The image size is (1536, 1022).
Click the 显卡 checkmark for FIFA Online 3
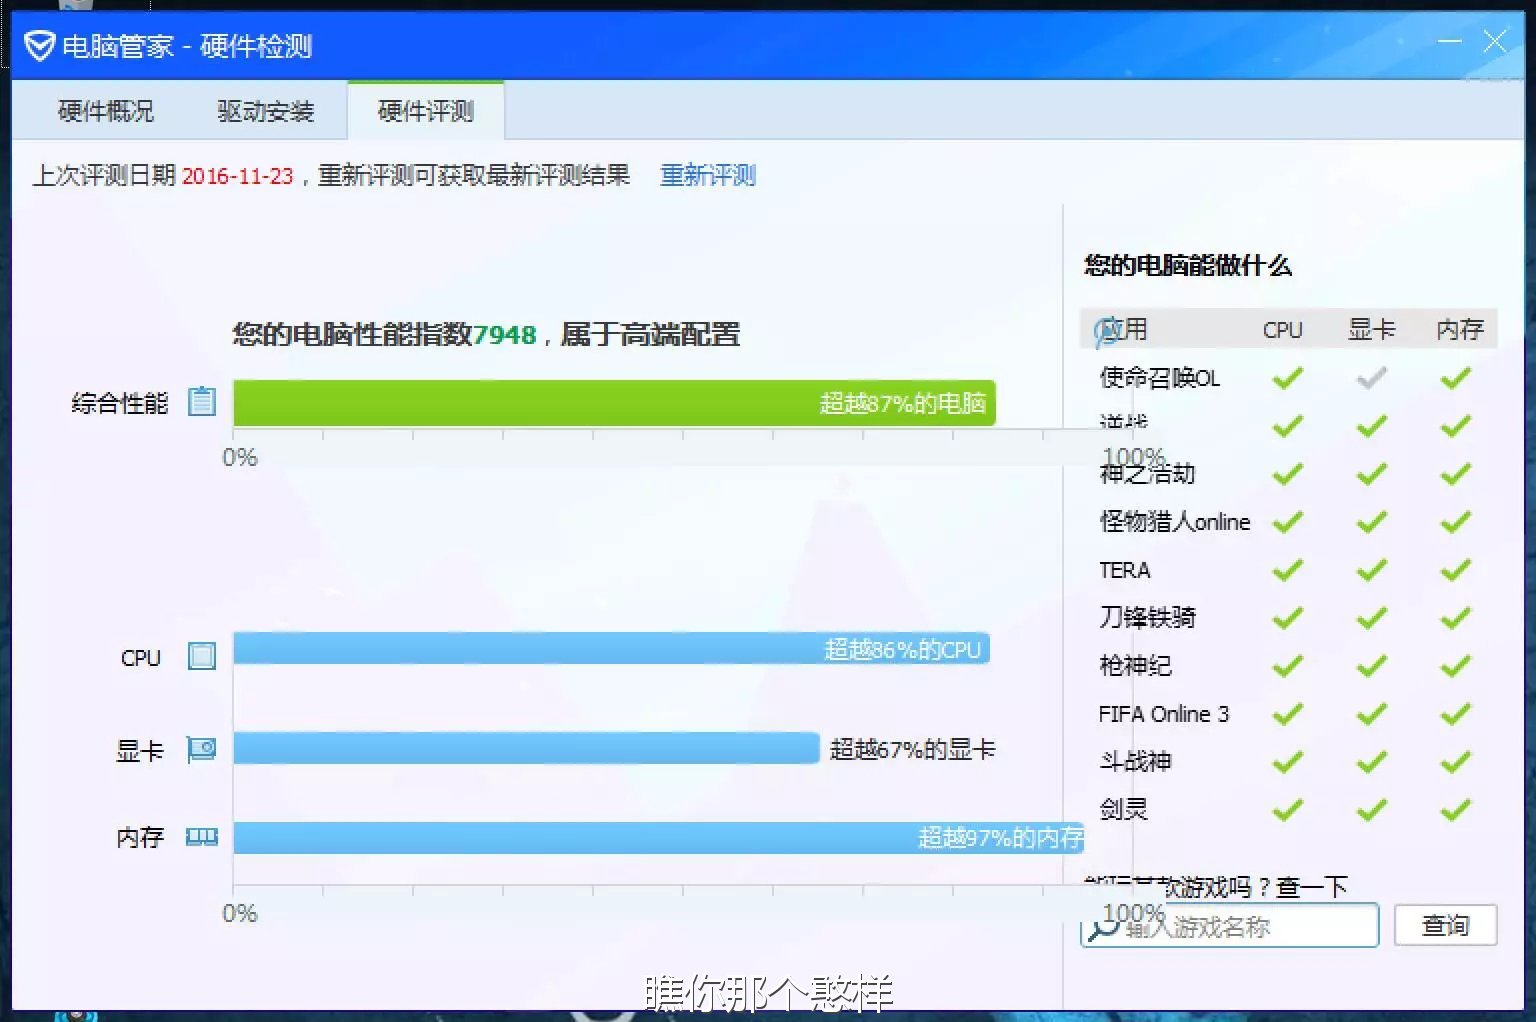(x=1372, y=714)
